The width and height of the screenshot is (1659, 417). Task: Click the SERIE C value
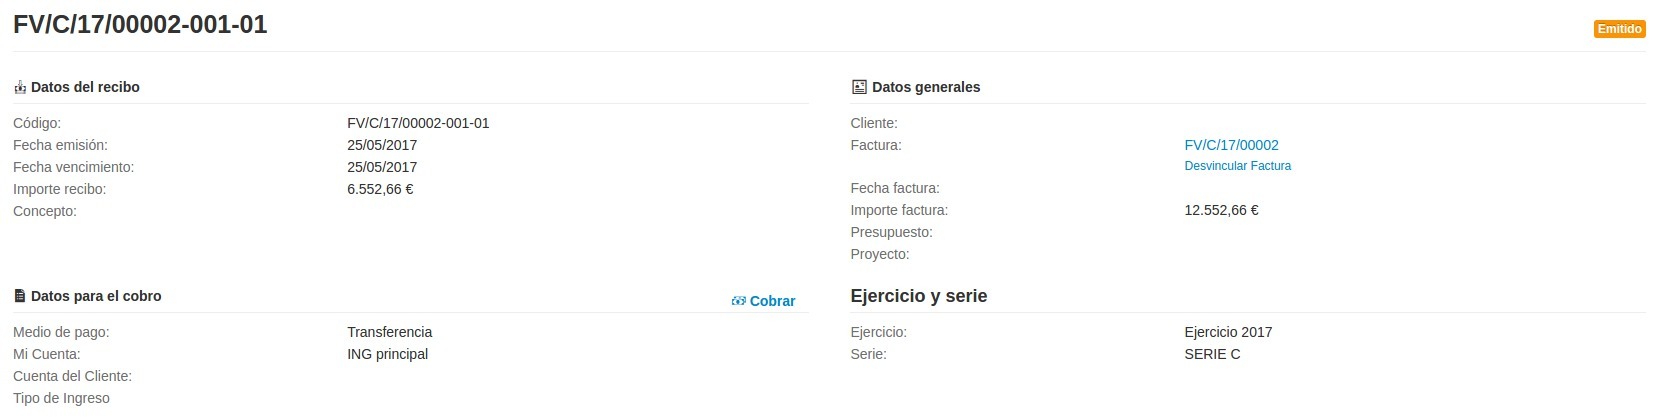point(1212,354)
